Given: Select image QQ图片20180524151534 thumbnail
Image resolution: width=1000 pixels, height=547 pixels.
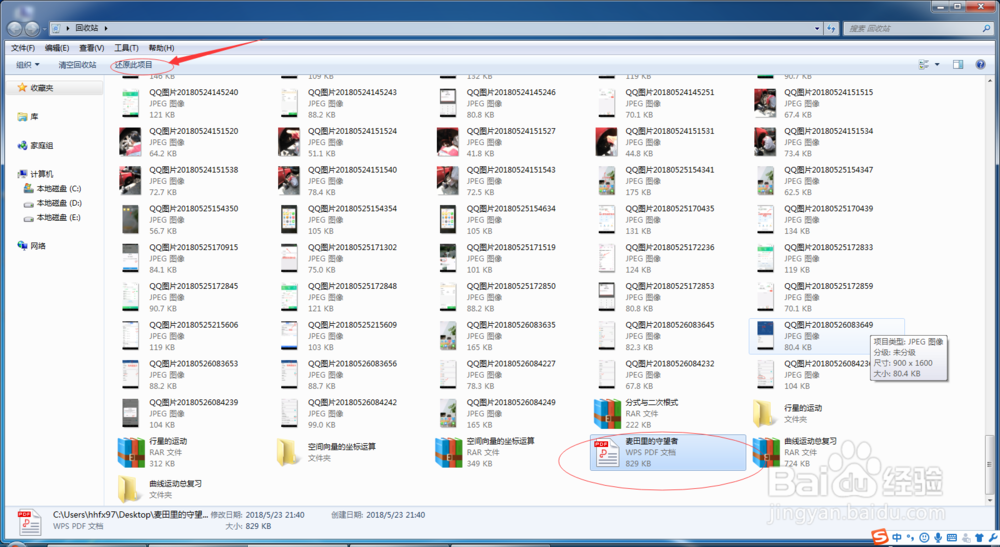Looking at the screenshot, I should pyautogui.click(x=765, y=142).
